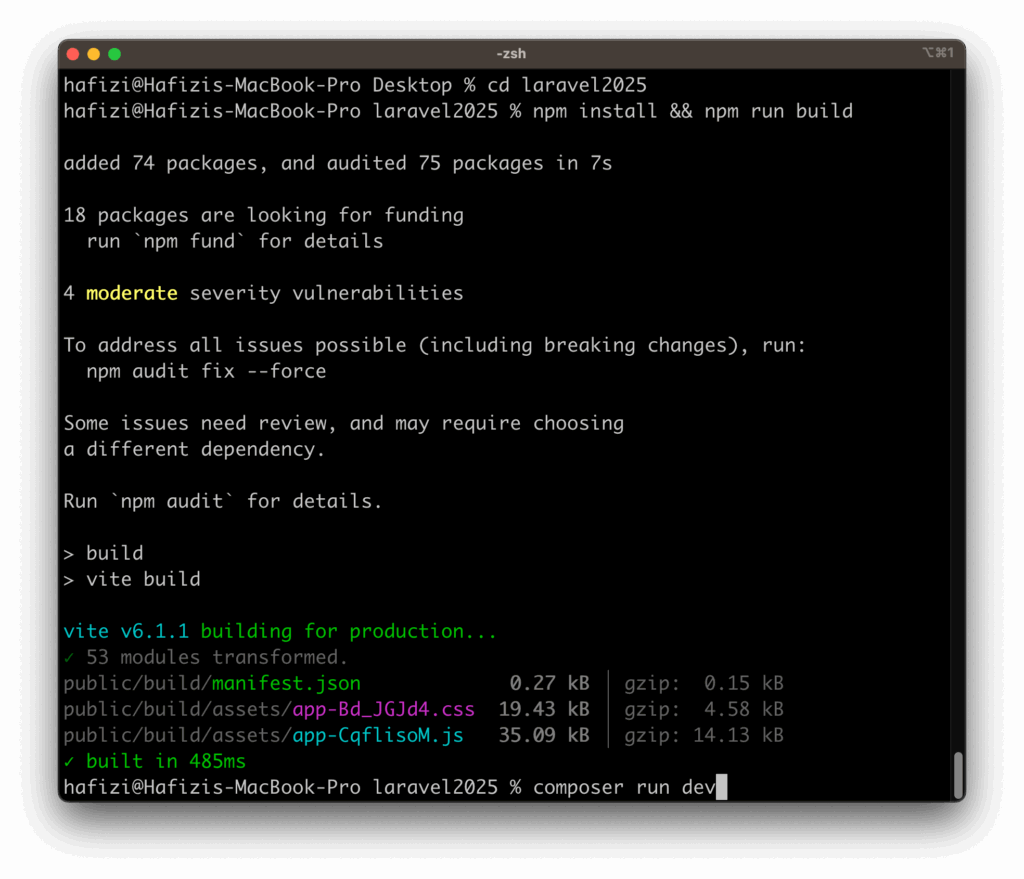The width and height of the screenshot is (1024, 879).
Task: Click 'Some issues need review' line
Action: point(344,424)
